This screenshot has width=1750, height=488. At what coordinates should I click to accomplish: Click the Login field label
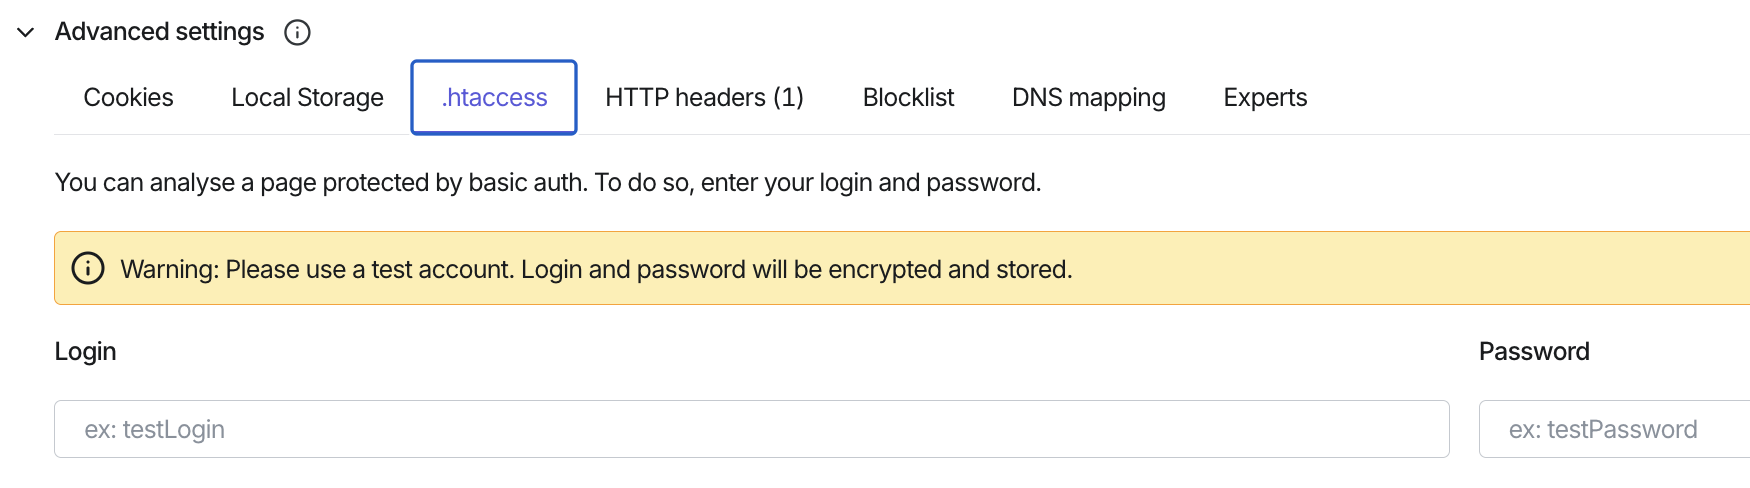coord(85,351)
